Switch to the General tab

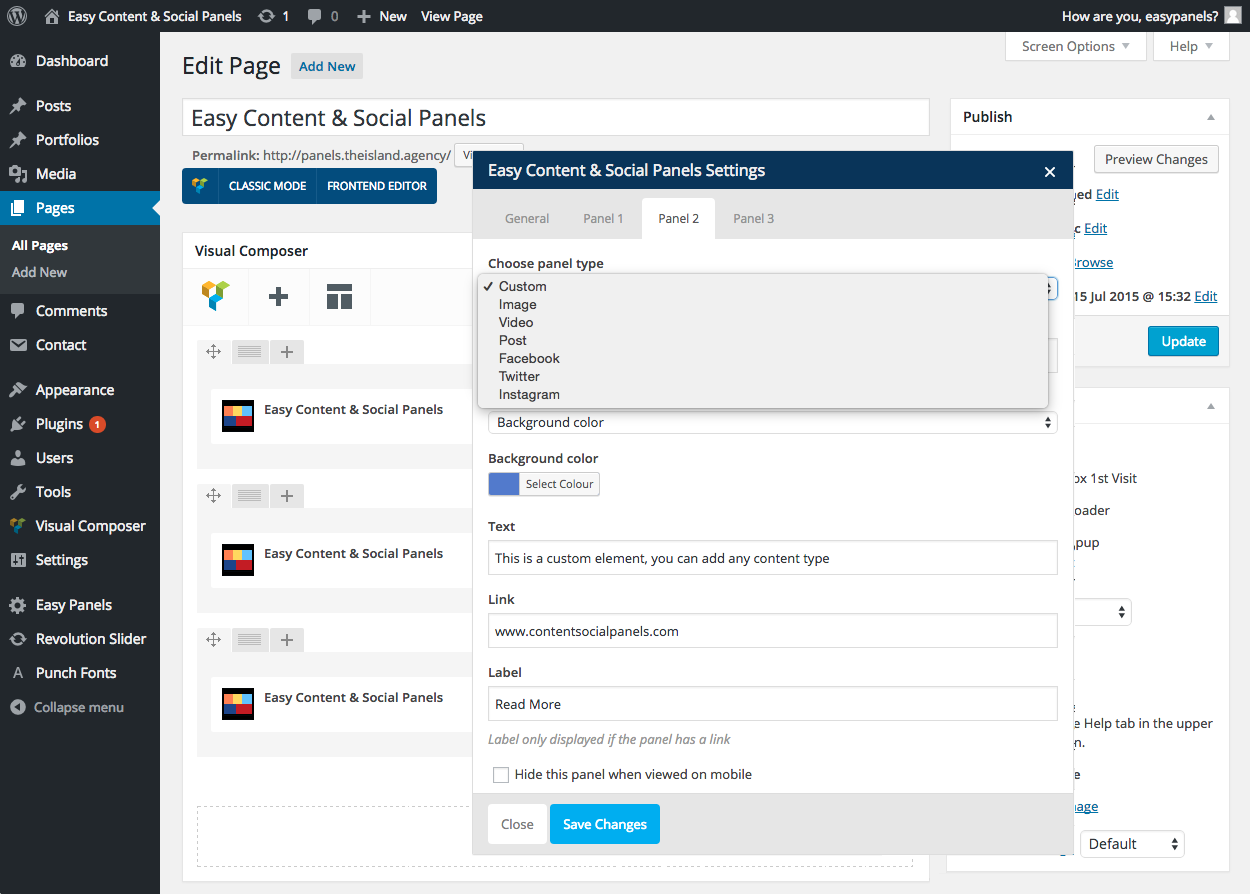[x=527, y=218]
